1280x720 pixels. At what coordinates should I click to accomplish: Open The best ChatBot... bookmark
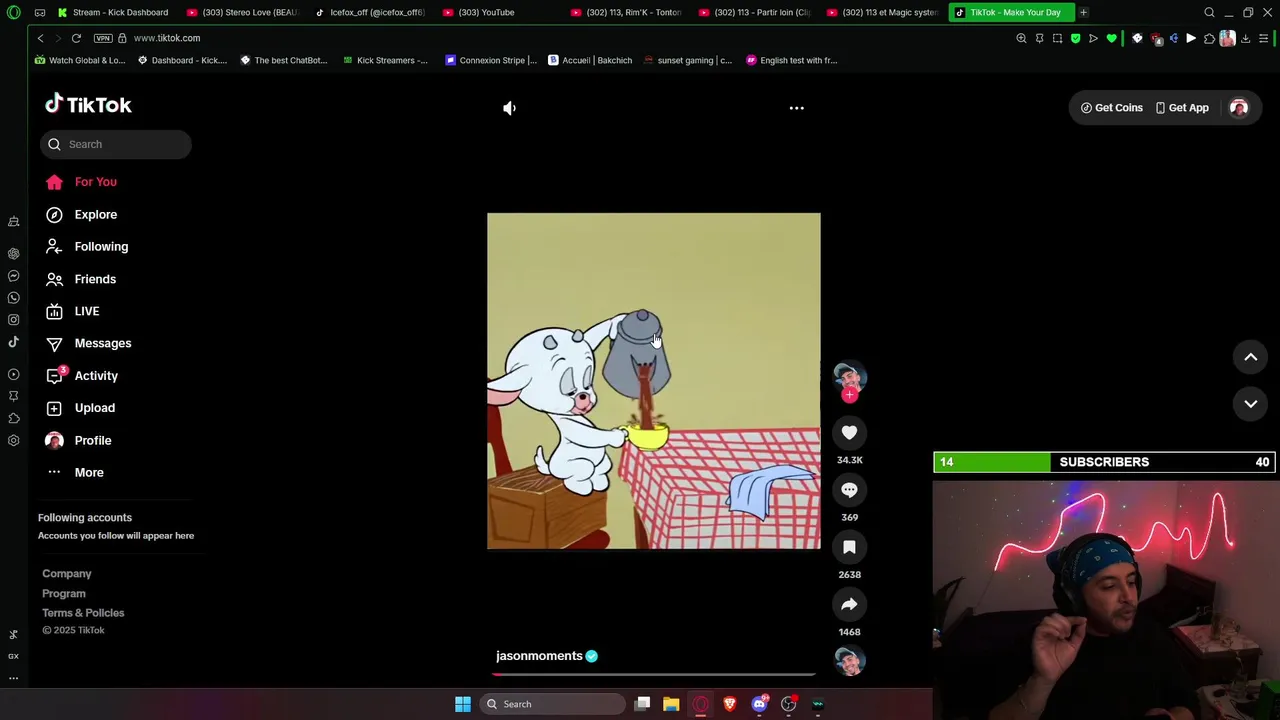(284, 60)
